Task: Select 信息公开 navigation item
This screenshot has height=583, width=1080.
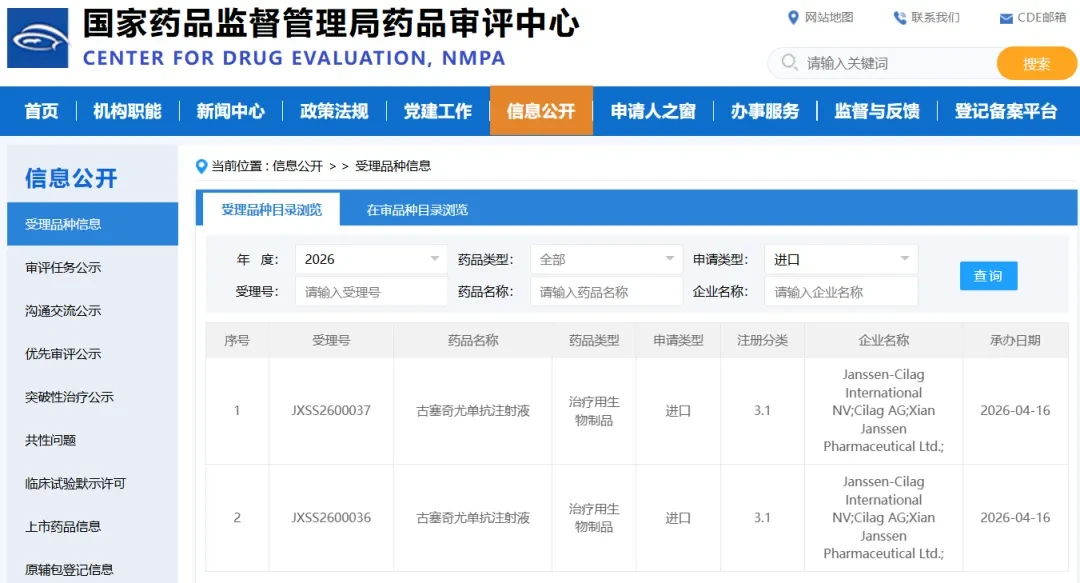Action: (541, 111)
